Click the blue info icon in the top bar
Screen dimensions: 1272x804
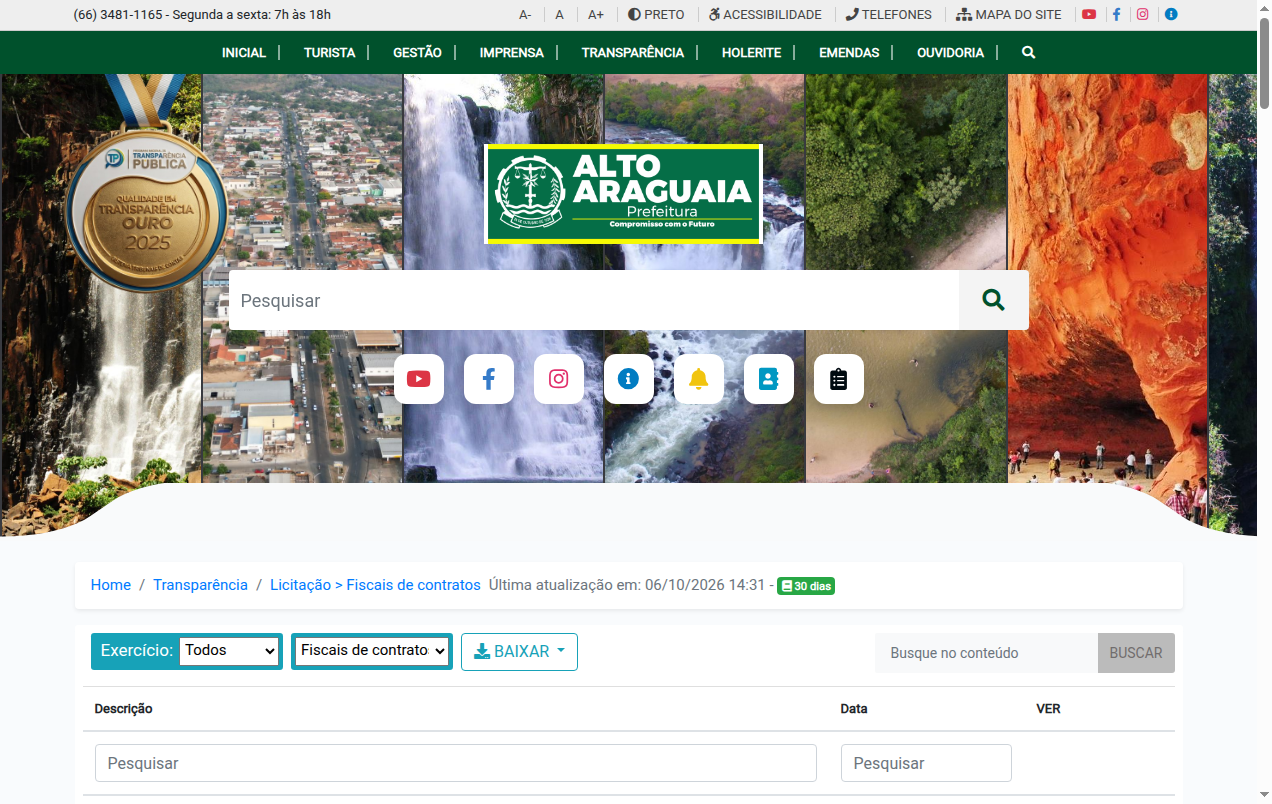click(x=1171, y=15)
